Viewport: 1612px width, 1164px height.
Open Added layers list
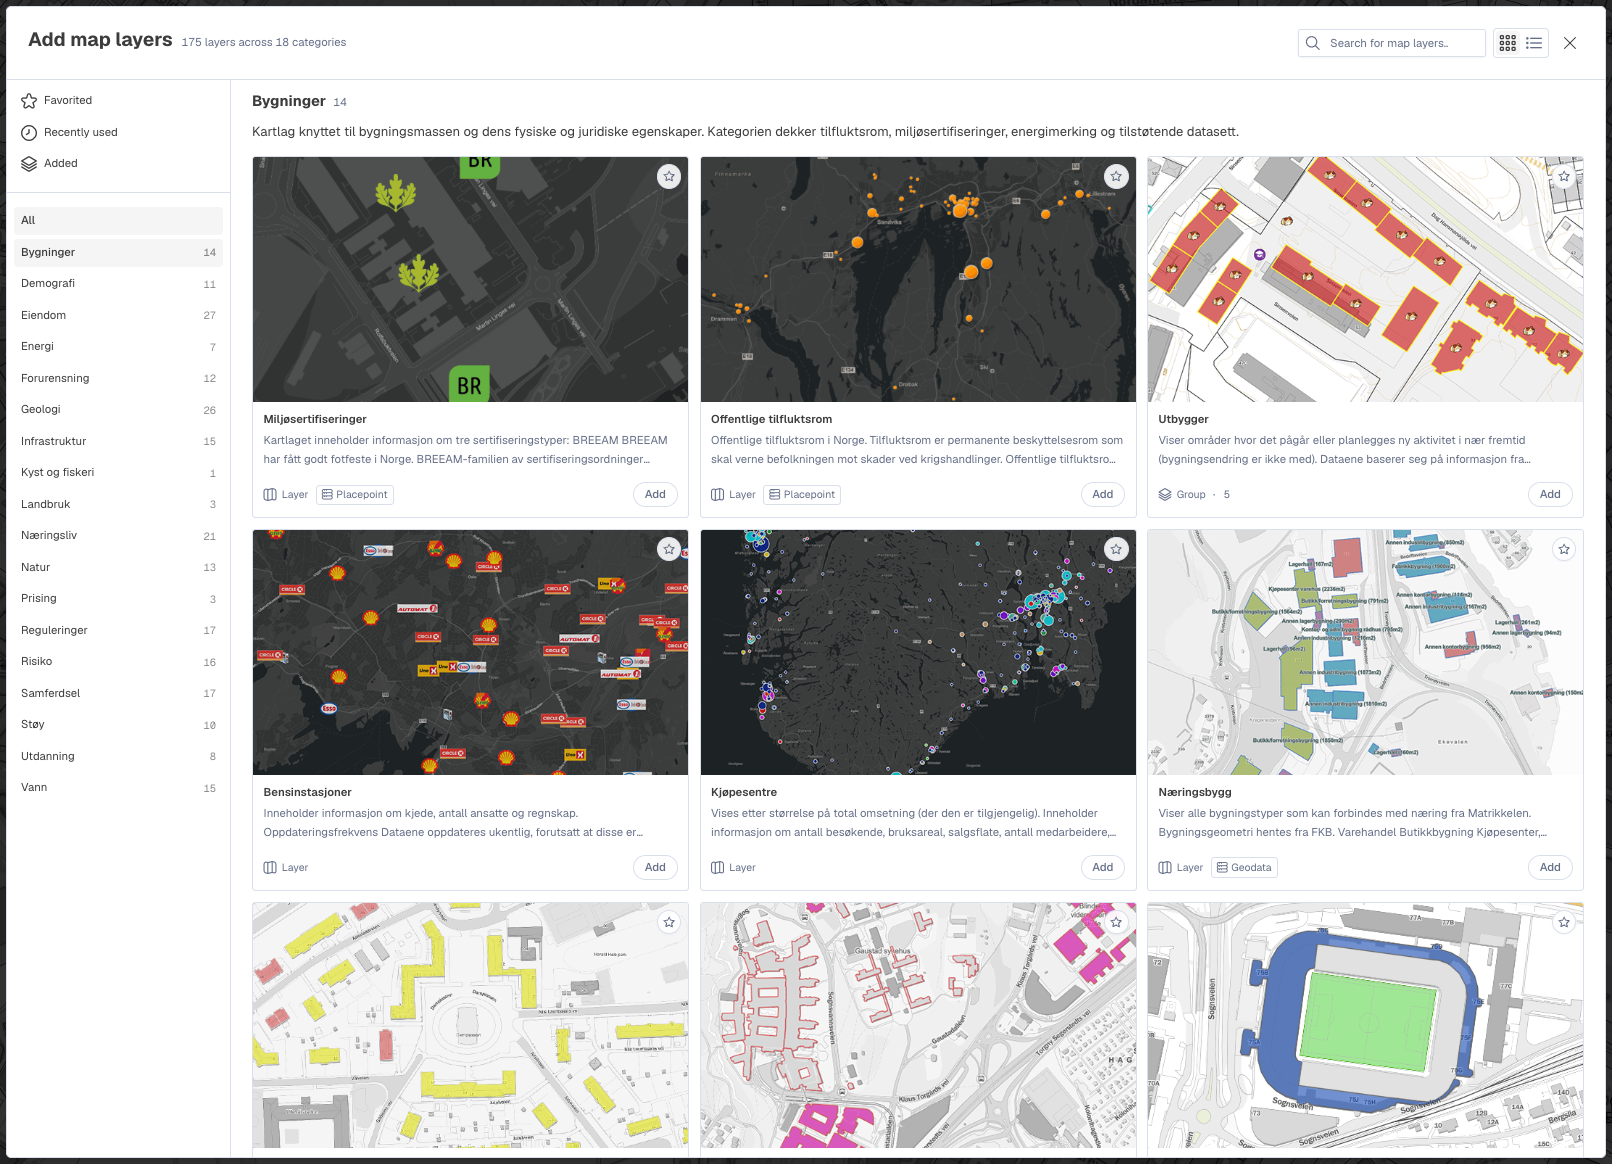pyautogui.click(x=118, y=163)
